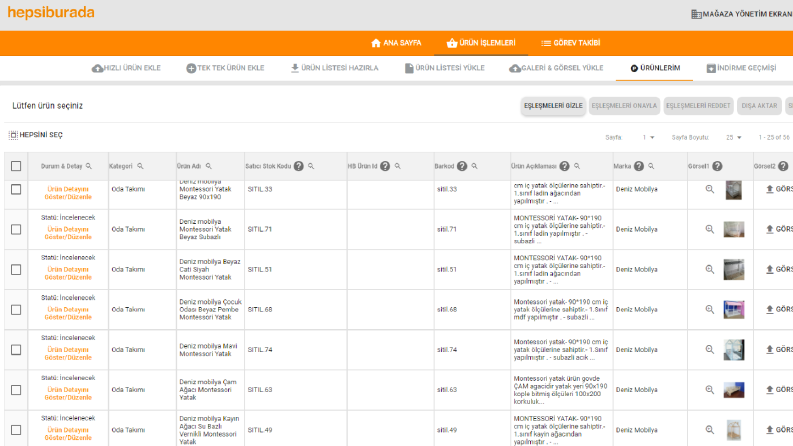Open help icon next to Satıcı Stok Kodu
This screenshot has width=793, height=446.
(x=299, y=166)
